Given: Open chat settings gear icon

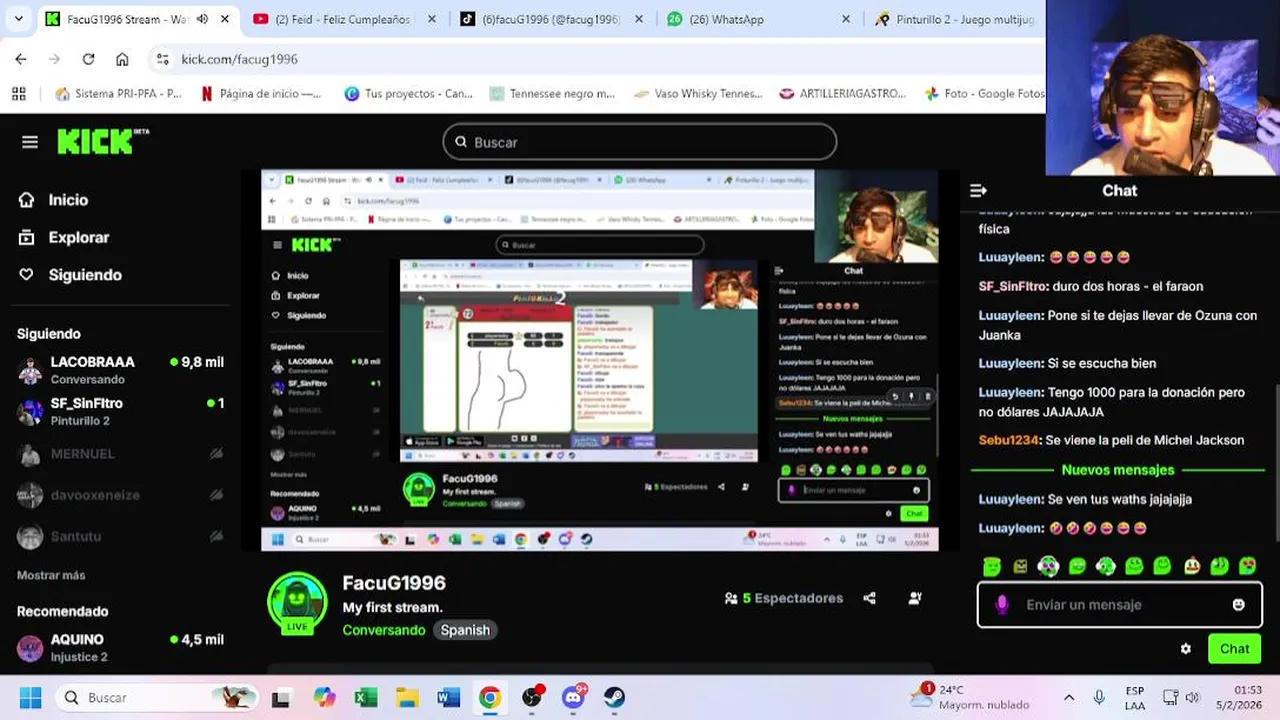Looking at the screenshot, I should [1186, 649].
